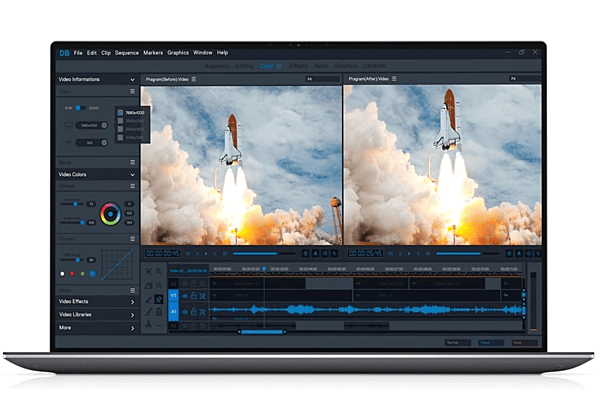600x413 pixels.
Task: Toggle visibility eye on track V1
Action: [184, 296]
